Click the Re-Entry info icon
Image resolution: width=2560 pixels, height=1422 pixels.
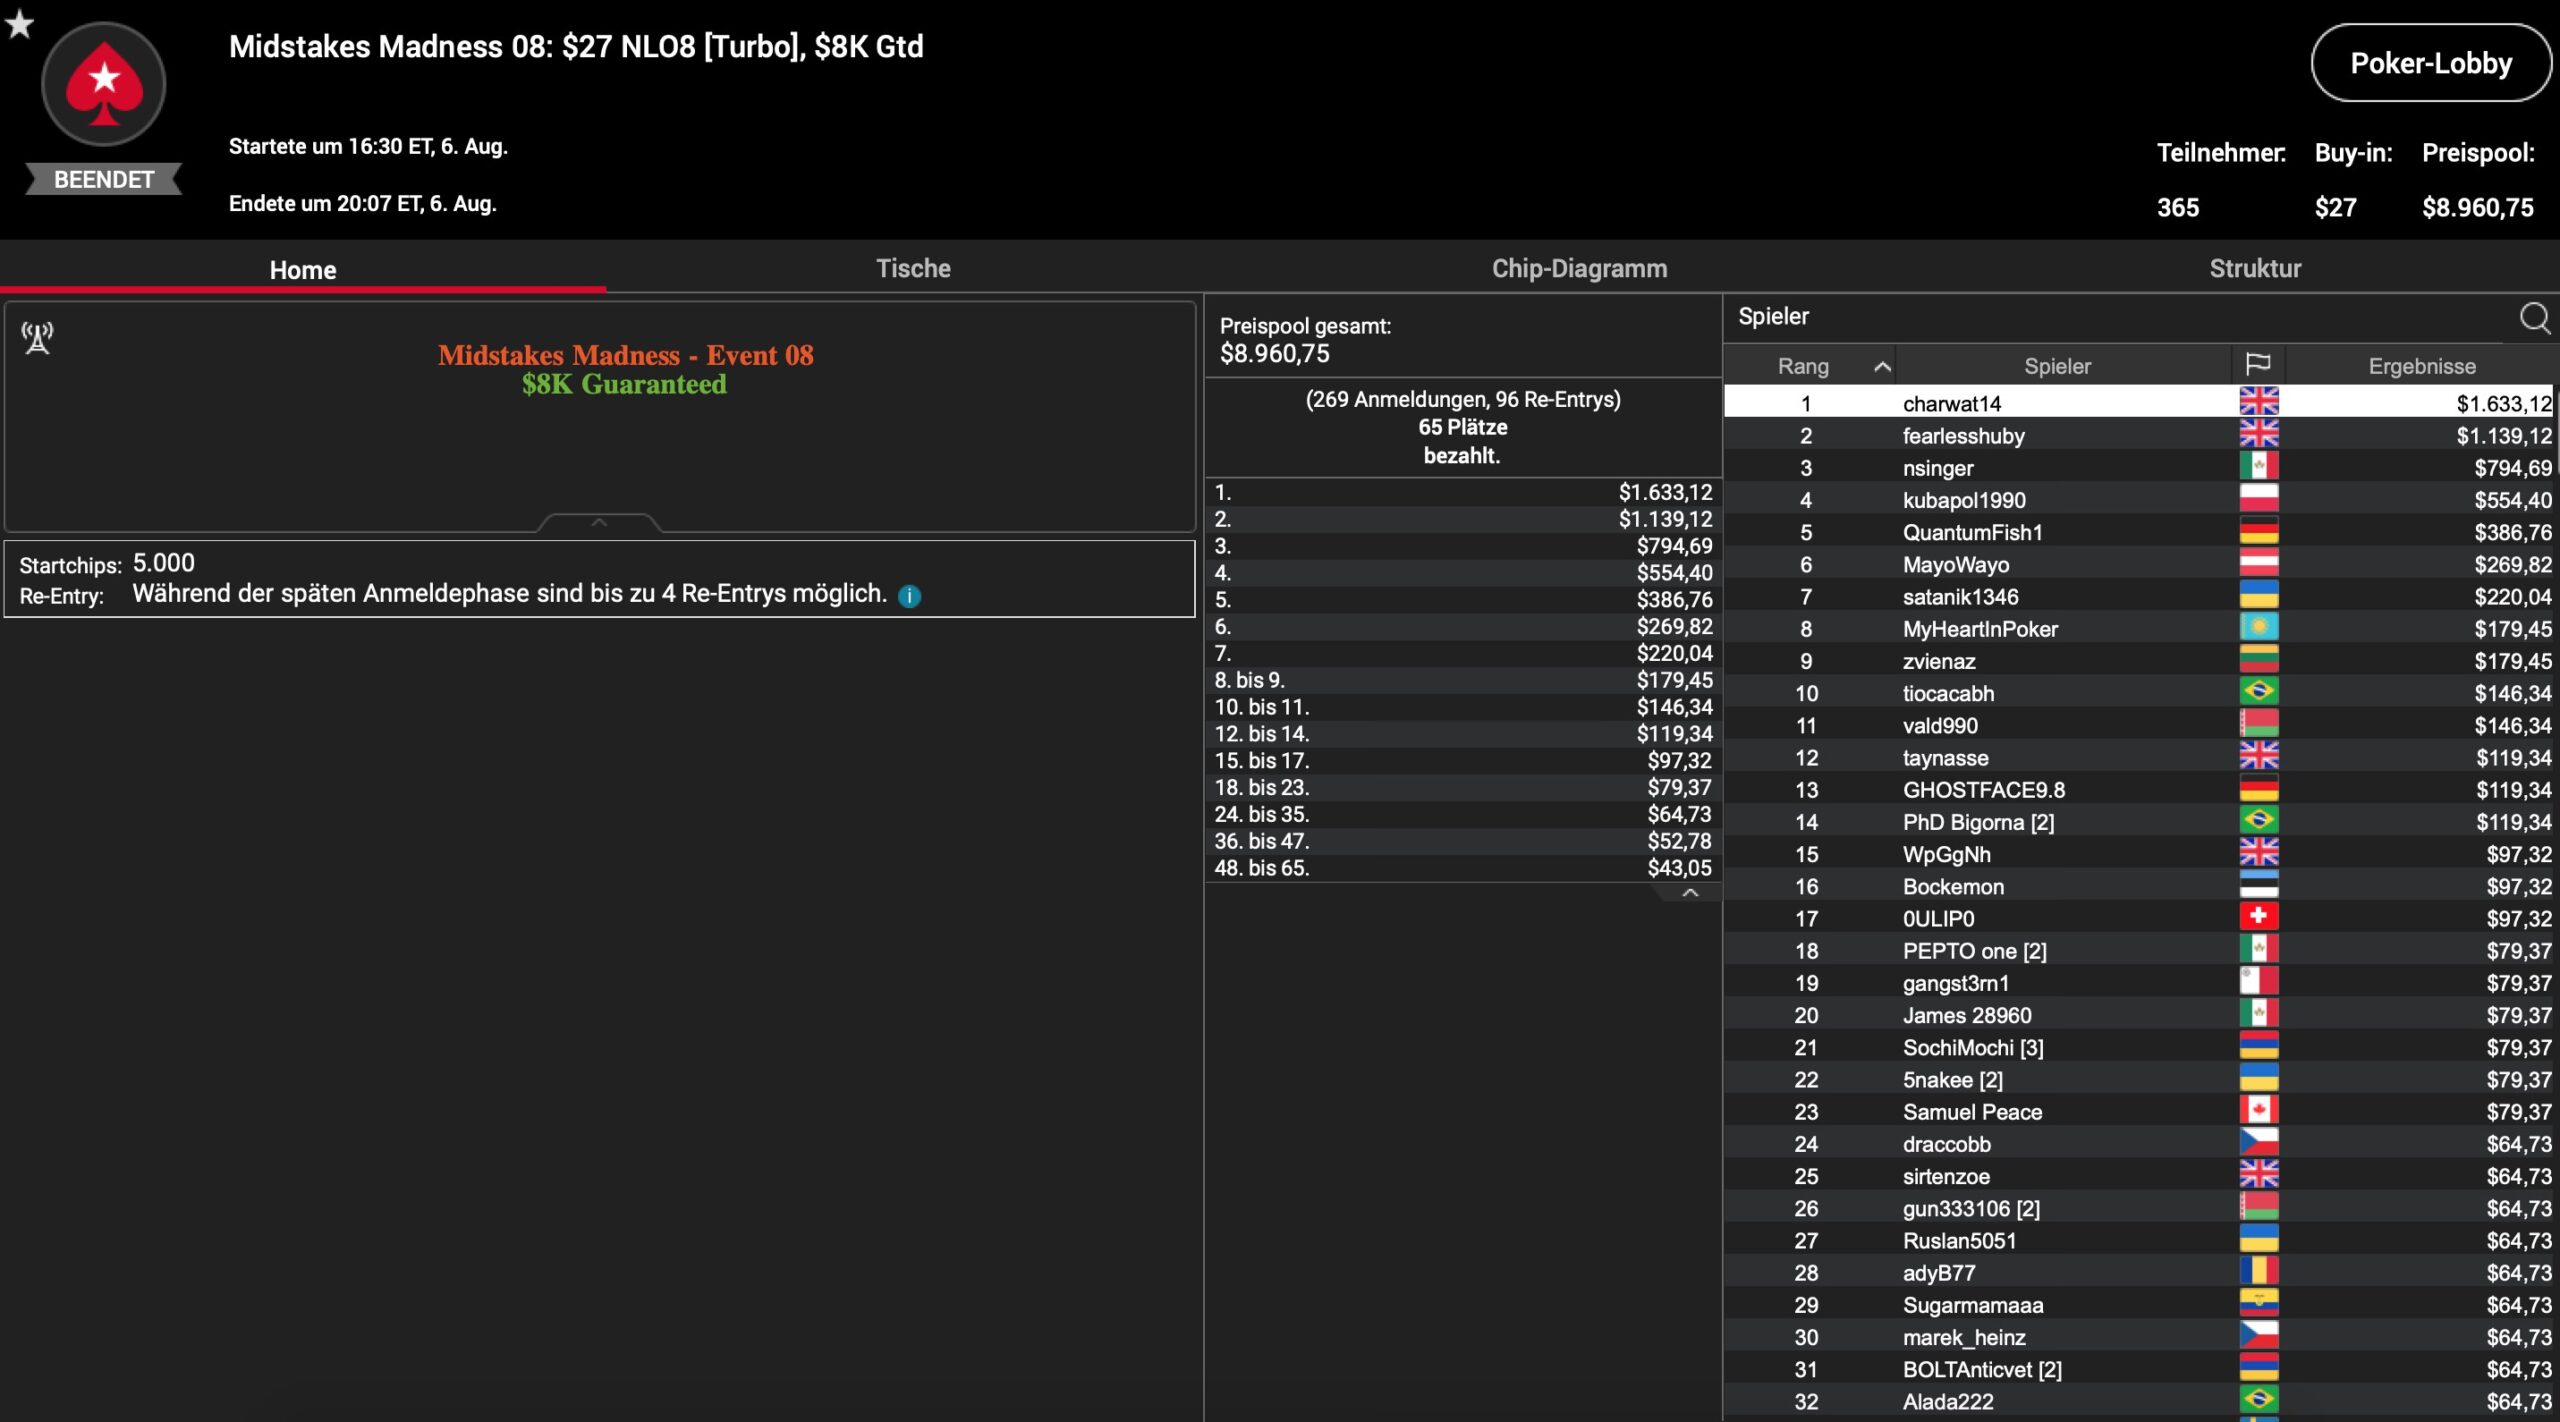coord(909,596)
